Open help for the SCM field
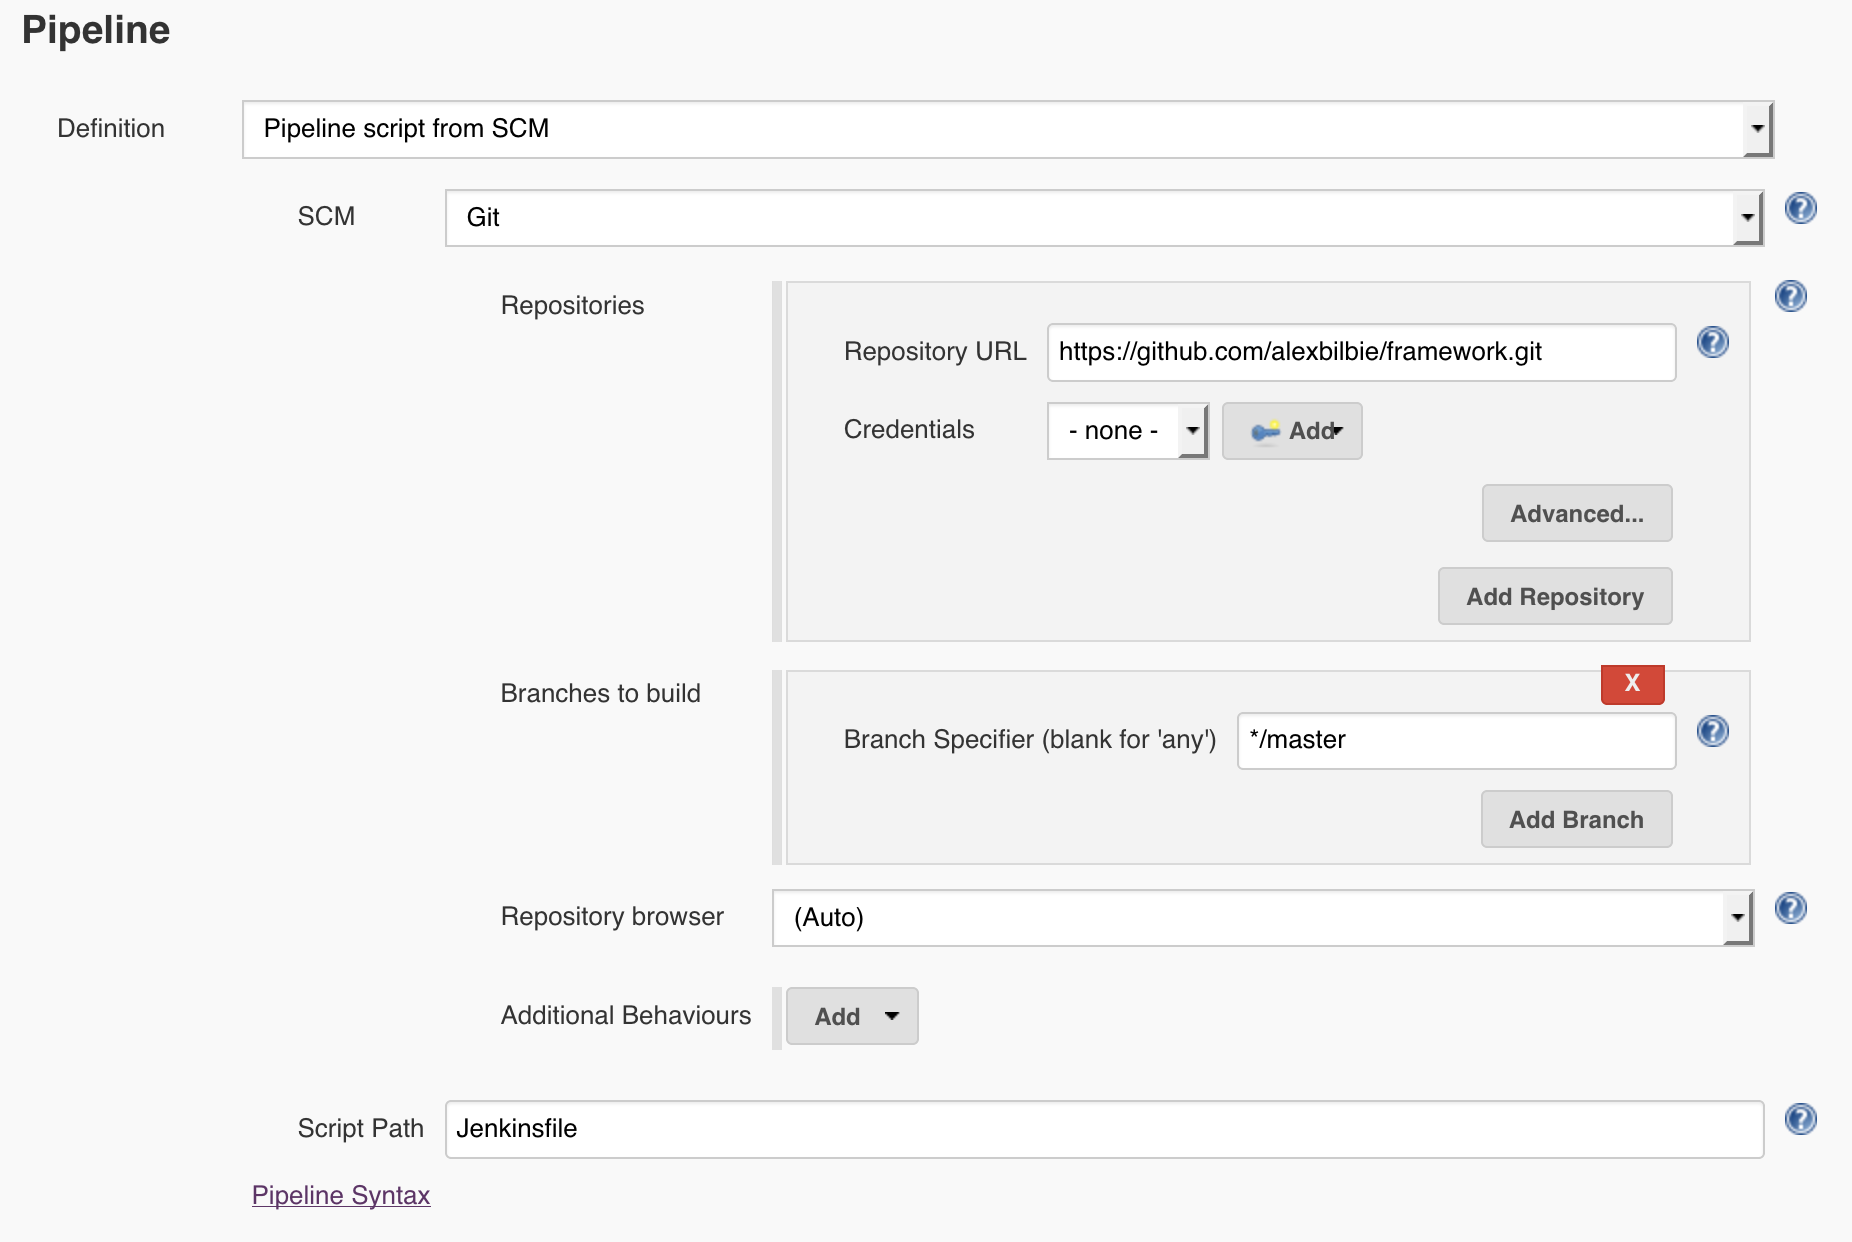Image resolution: width=1852 pixels, height=1242 pixels. pyautogui.click(x=1800, y=208)
